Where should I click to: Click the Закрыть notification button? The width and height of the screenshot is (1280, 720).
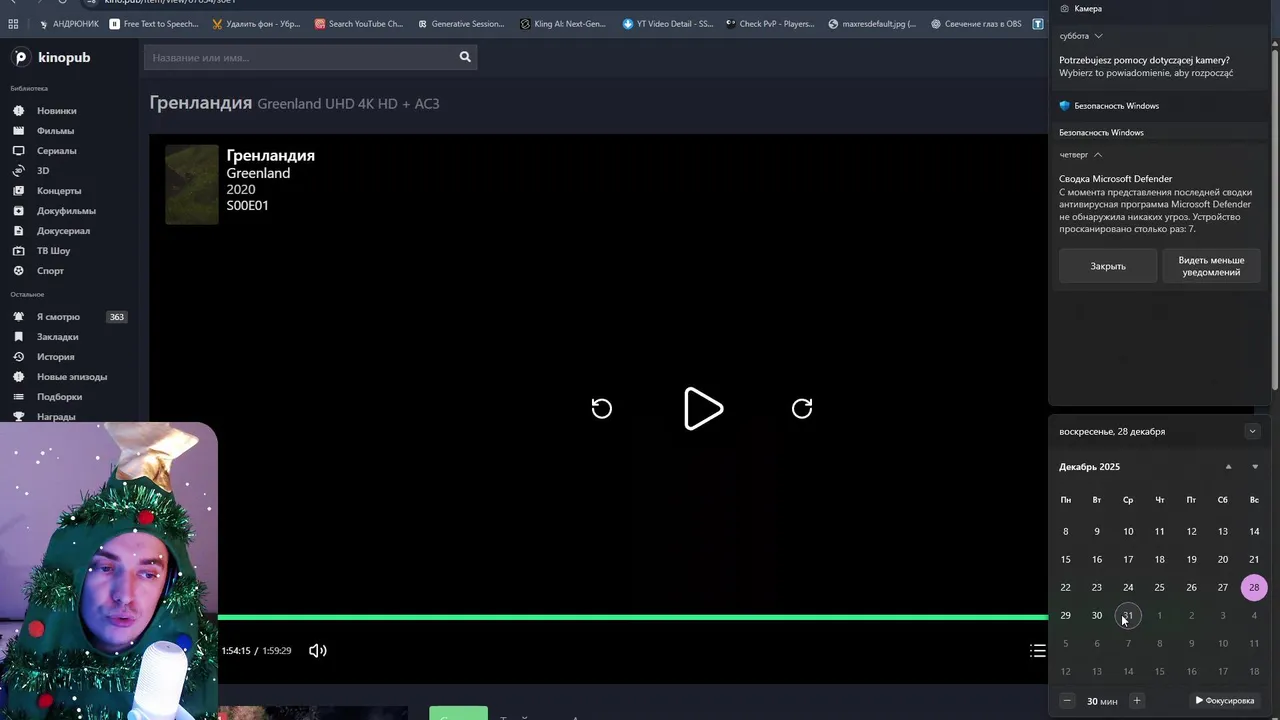click(x=1108, y=266)
